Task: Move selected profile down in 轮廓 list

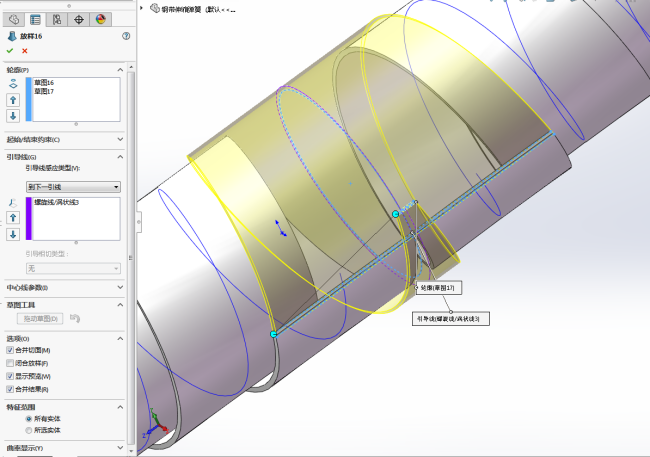Action: pyautogui.click(x=13, y=116)
